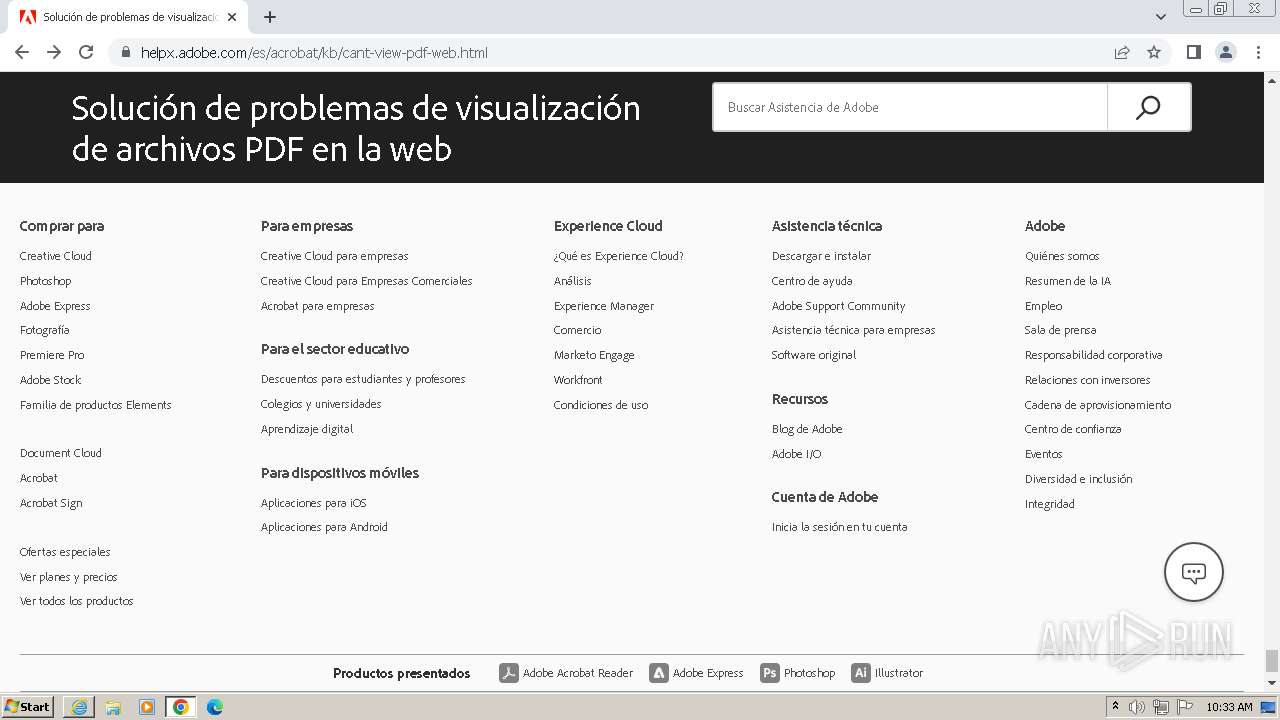Click the share page icon in address bar
Image resolution: width=1280 pixels, height=720 pixels.
pyautogui.click(x=1122, y=52)
